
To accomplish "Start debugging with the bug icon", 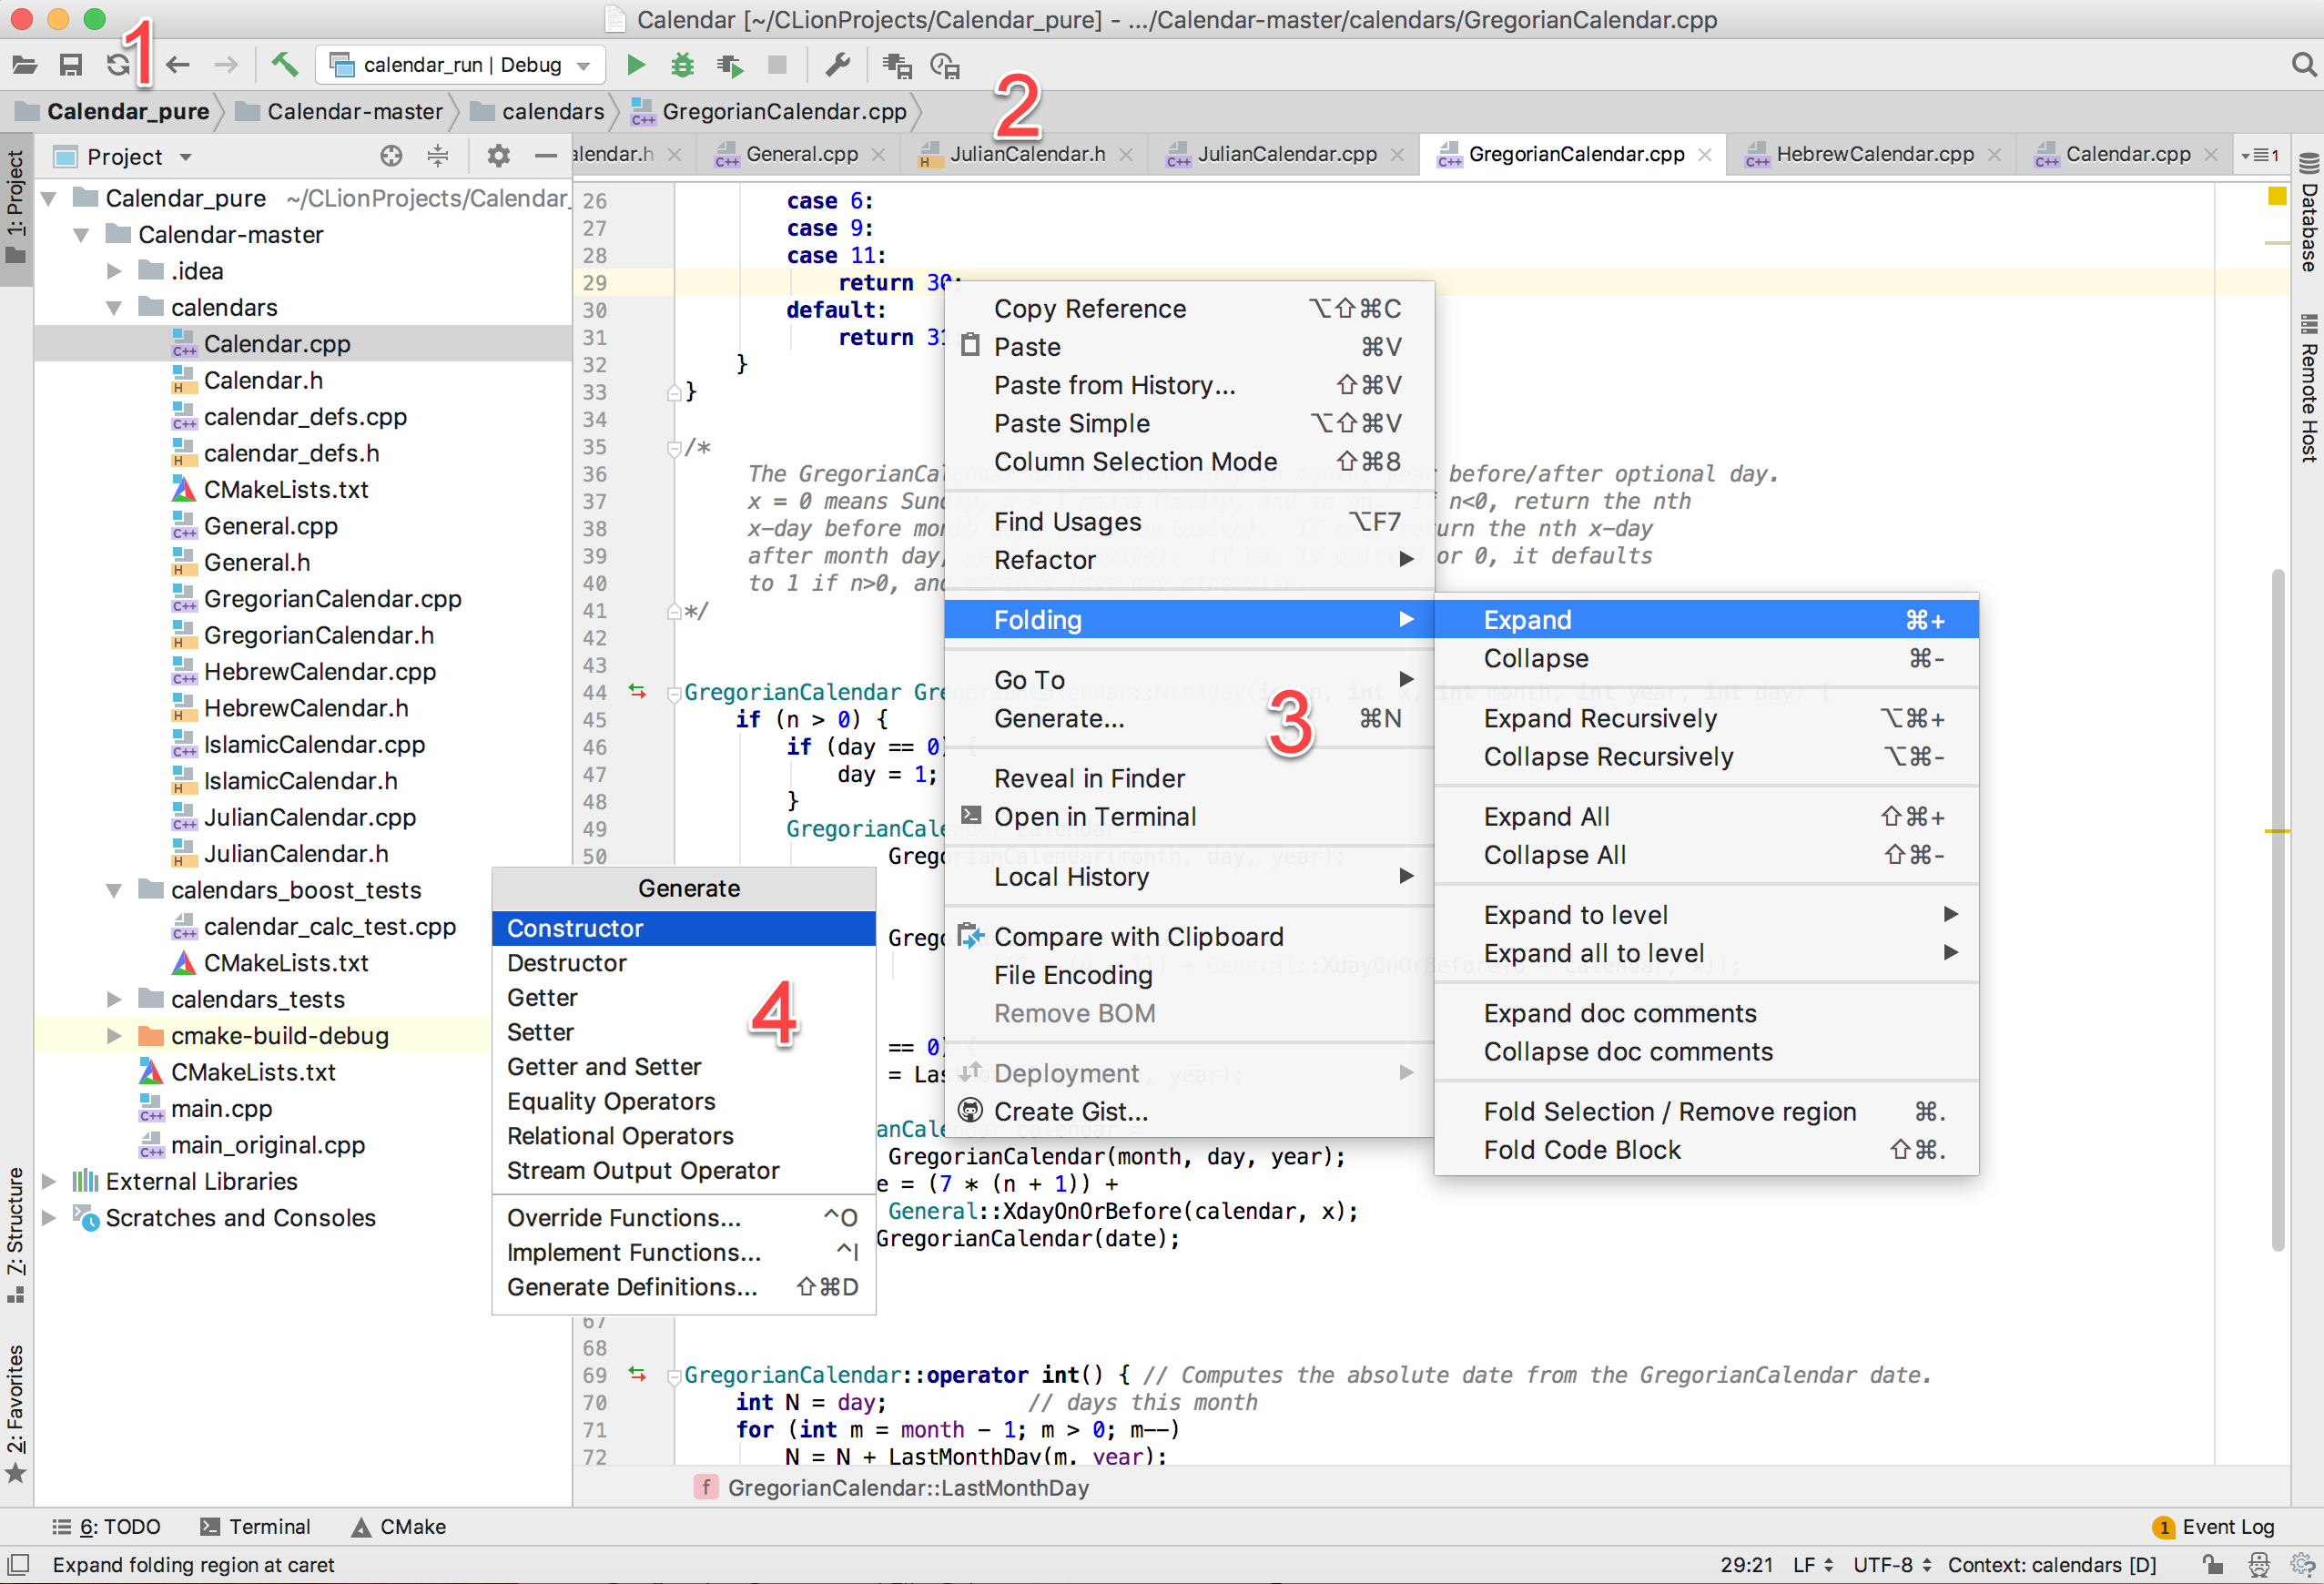I will pos(682,65).
